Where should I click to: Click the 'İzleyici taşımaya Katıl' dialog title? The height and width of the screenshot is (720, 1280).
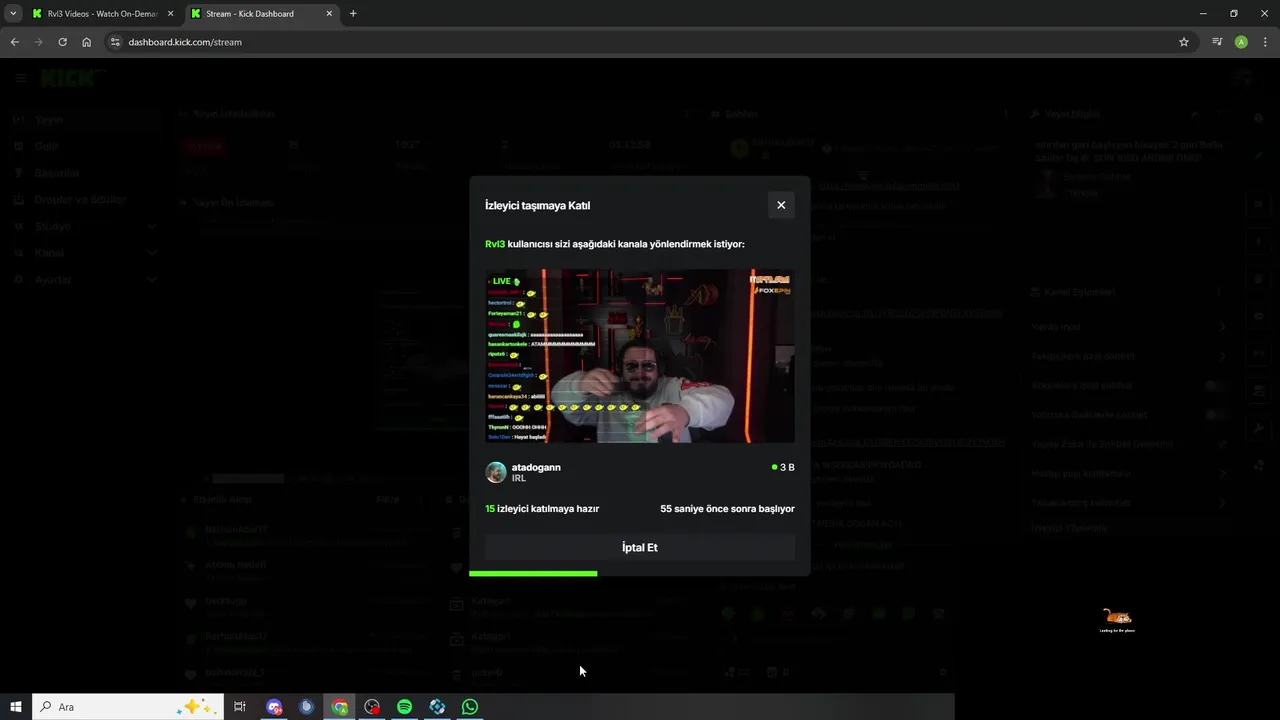537,205
